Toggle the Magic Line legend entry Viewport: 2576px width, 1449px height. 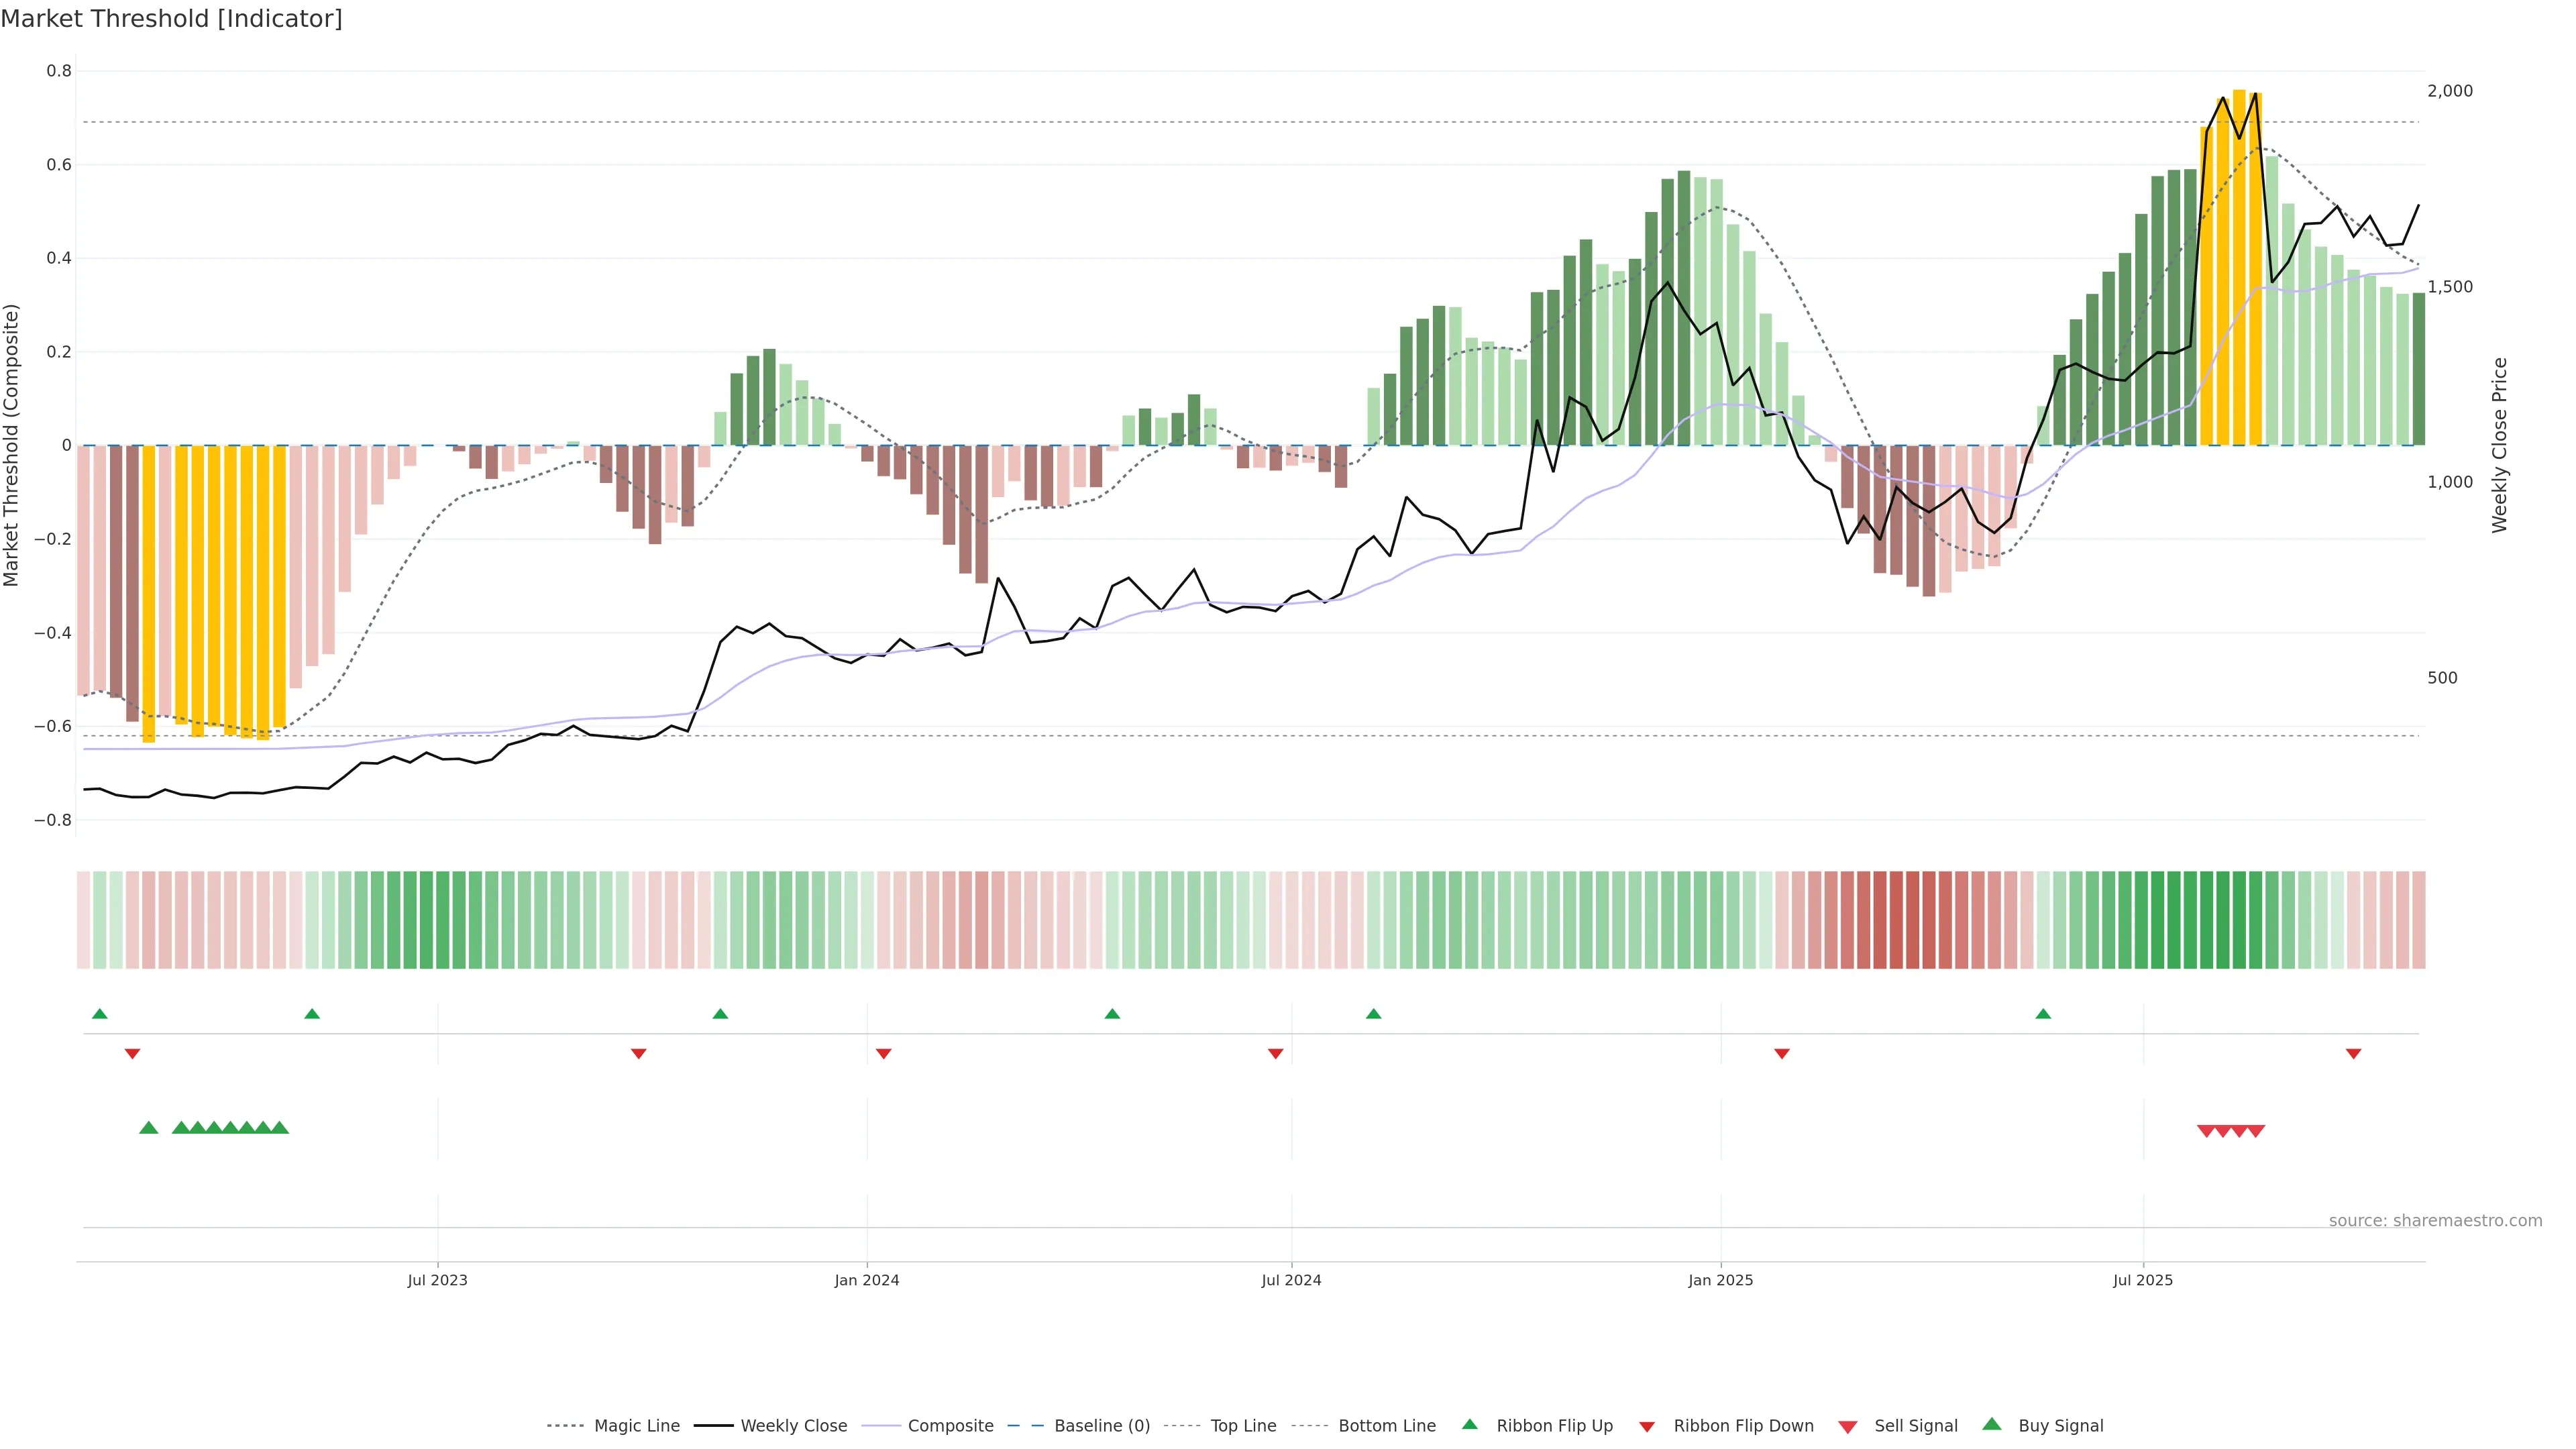[x=636, y=1426]
